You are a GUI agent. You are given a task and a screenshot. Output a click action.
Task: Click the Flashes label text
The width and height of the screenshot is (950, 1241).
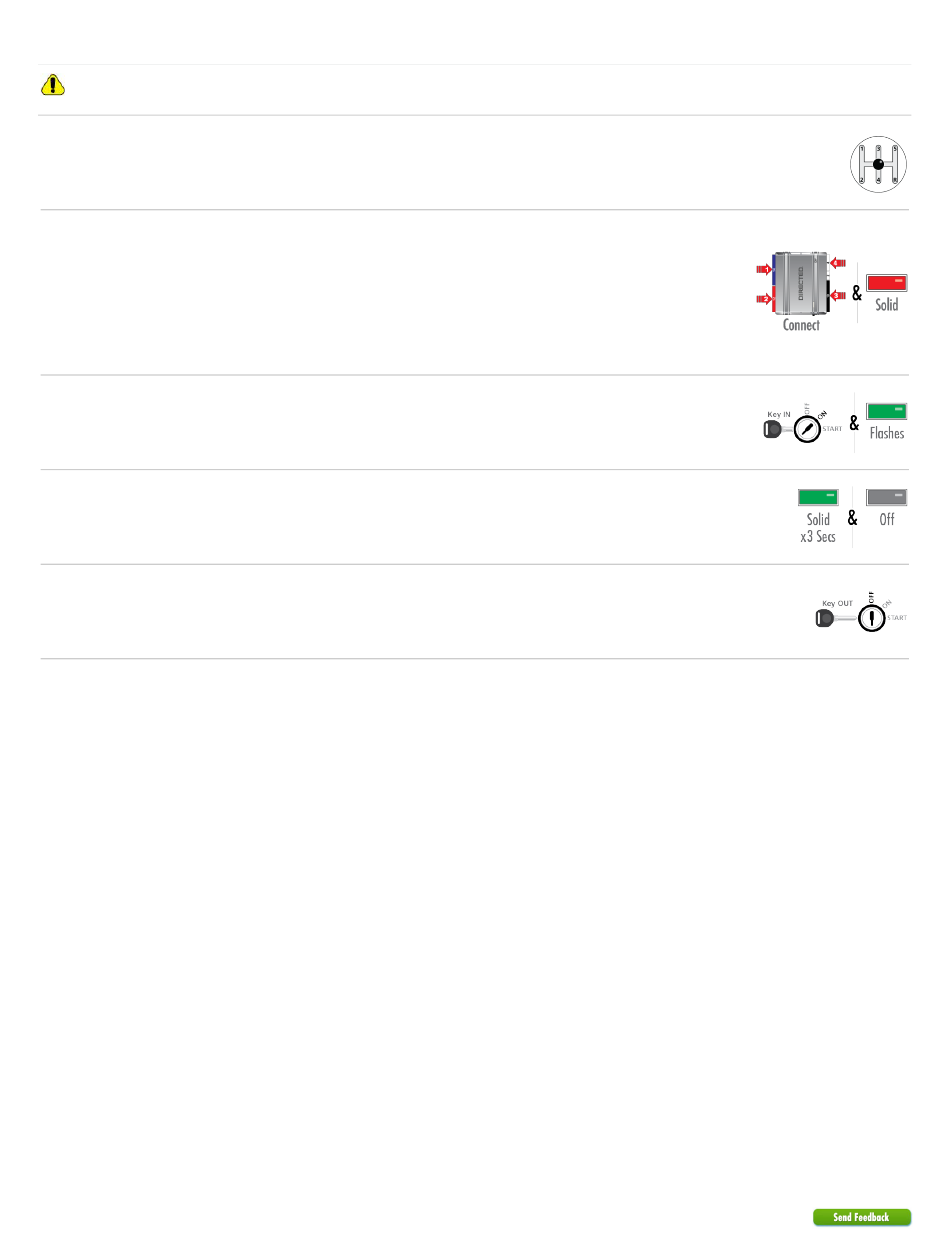(x=887, y=434)
